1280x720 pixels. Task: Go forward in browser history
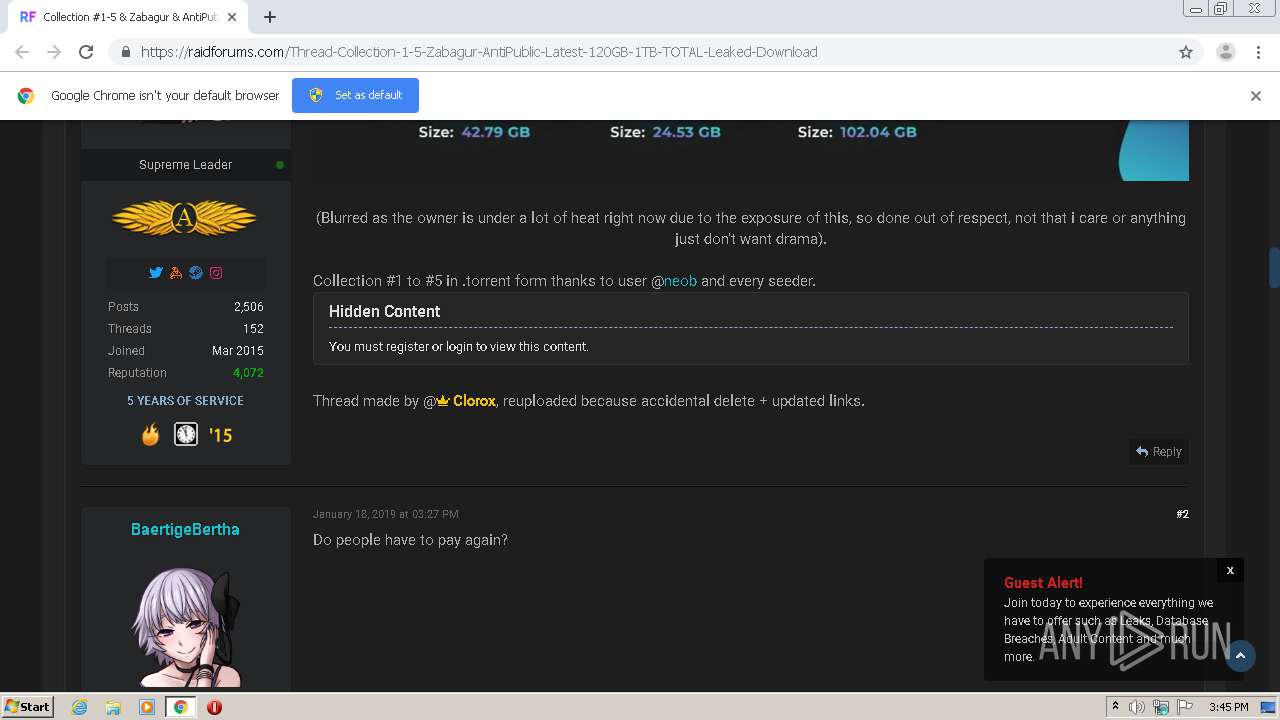click(54, 52)
